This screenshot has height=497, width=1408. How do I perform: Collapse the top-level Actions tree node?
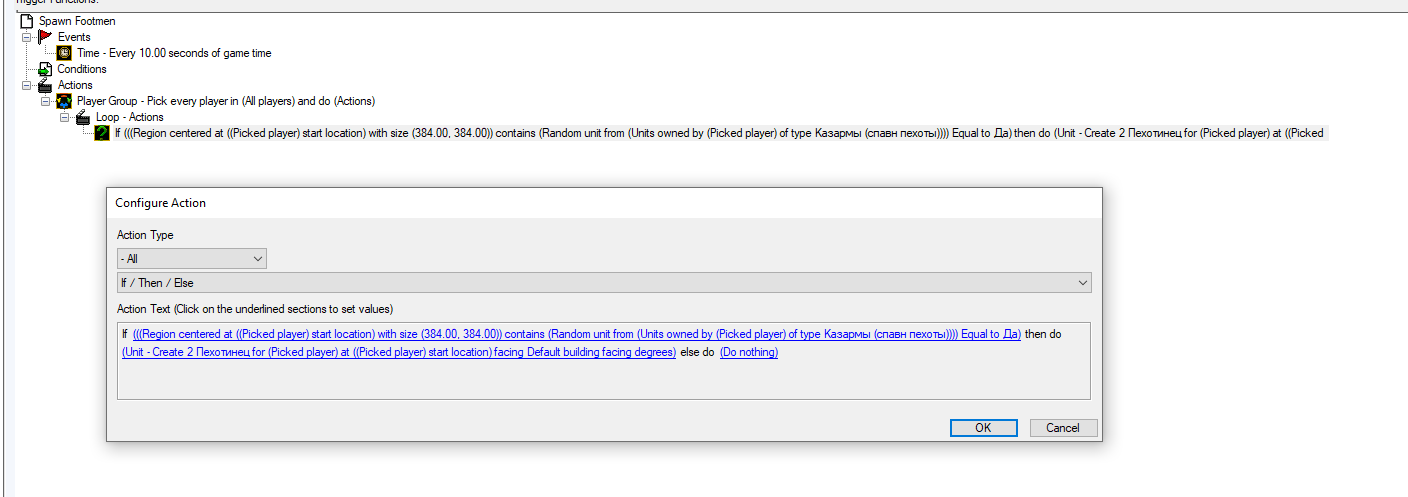coord(27,85)
